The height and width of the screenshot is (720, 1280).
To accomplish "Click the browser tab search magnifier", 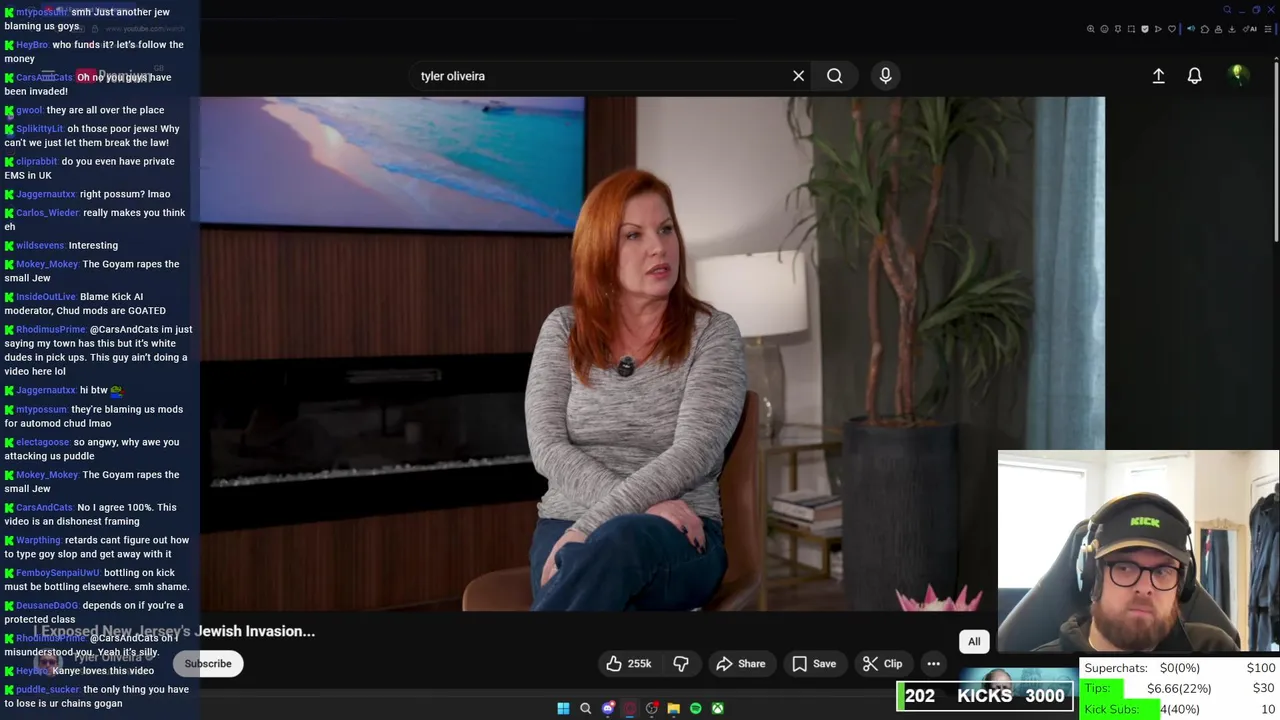I will click(x=1227, y=10).
